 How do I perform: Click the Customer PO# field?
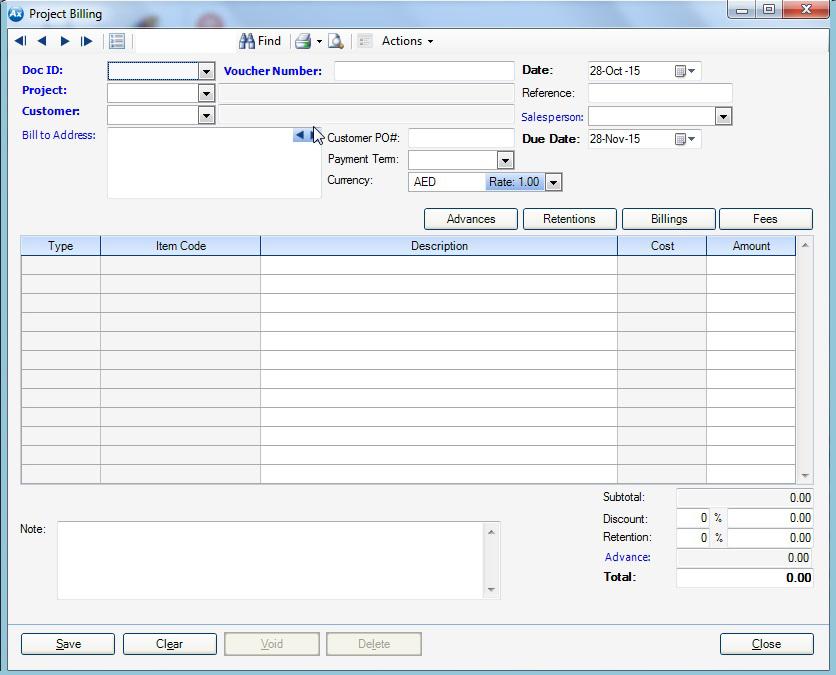pos(461,138)
